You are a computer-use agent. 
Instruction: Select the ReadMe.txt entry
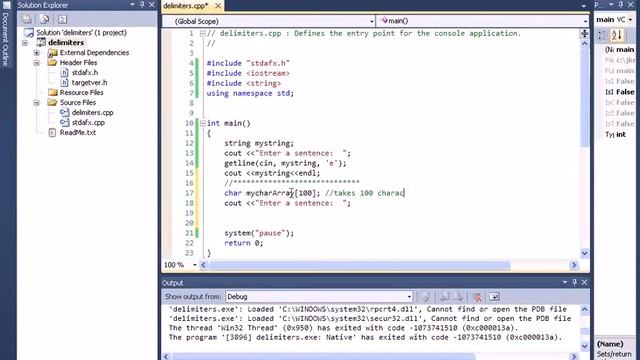(78, 132)
